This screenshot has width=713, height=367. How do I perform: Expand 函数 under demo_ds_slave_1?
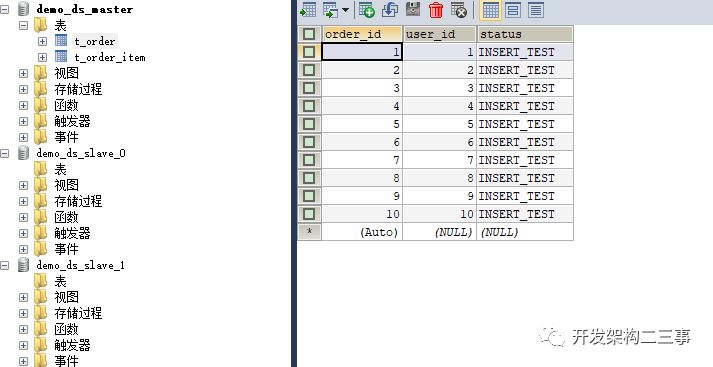pos(23,329)
